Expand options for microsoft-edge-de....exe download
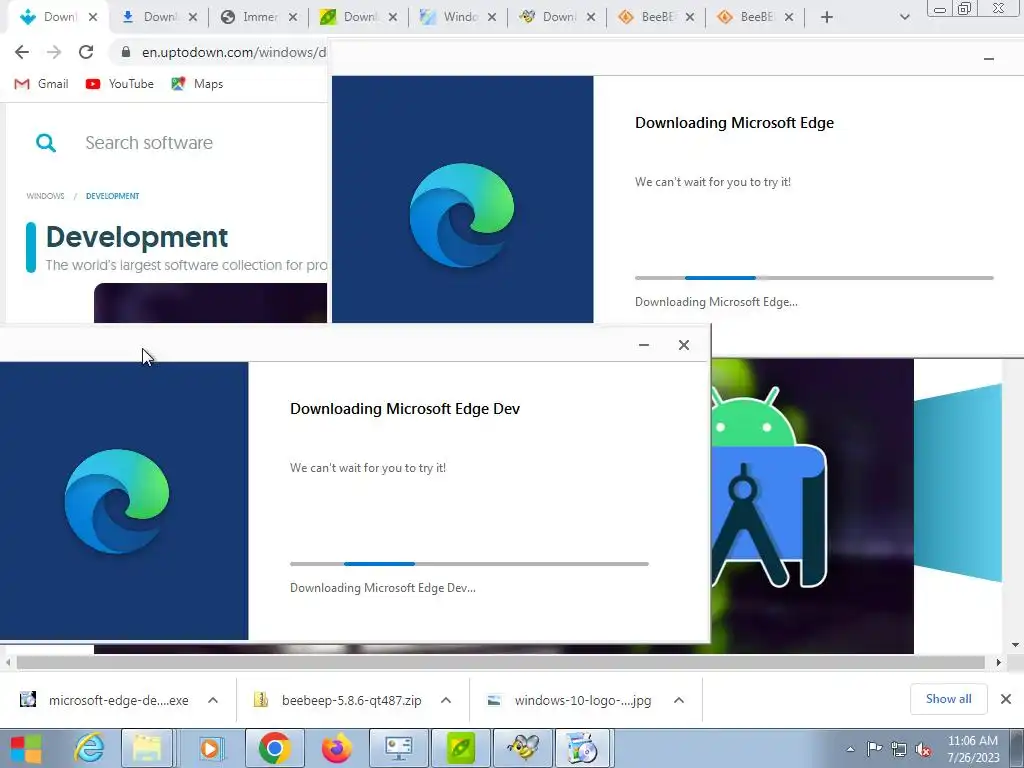Screen dimensions: 1024x768 [213, 700]
